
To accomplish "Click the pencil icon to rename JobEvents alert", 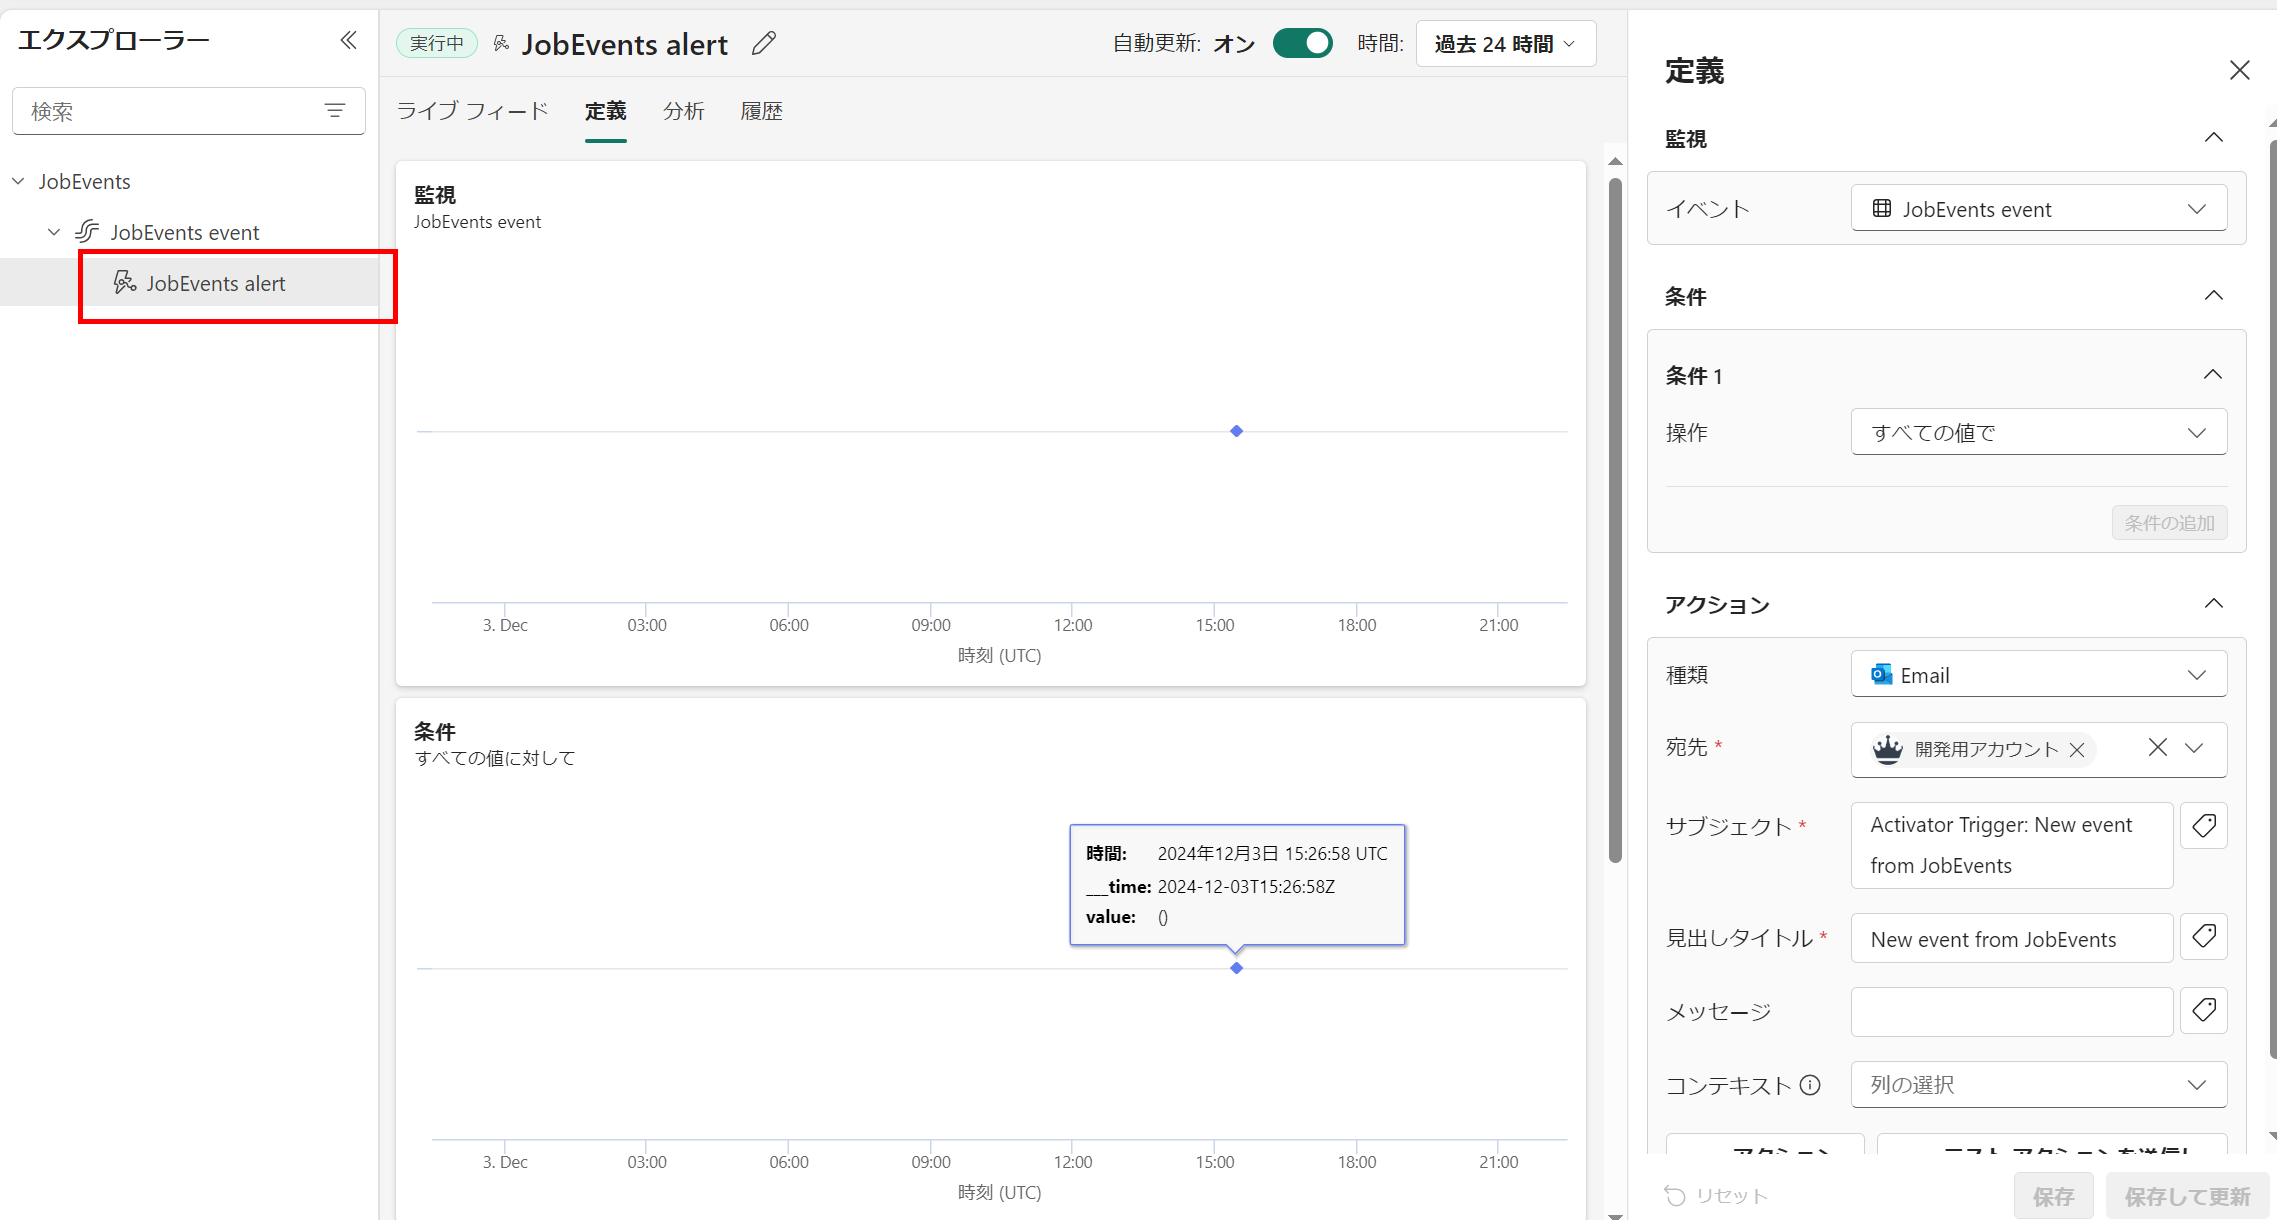I will [x=764, y=43].
